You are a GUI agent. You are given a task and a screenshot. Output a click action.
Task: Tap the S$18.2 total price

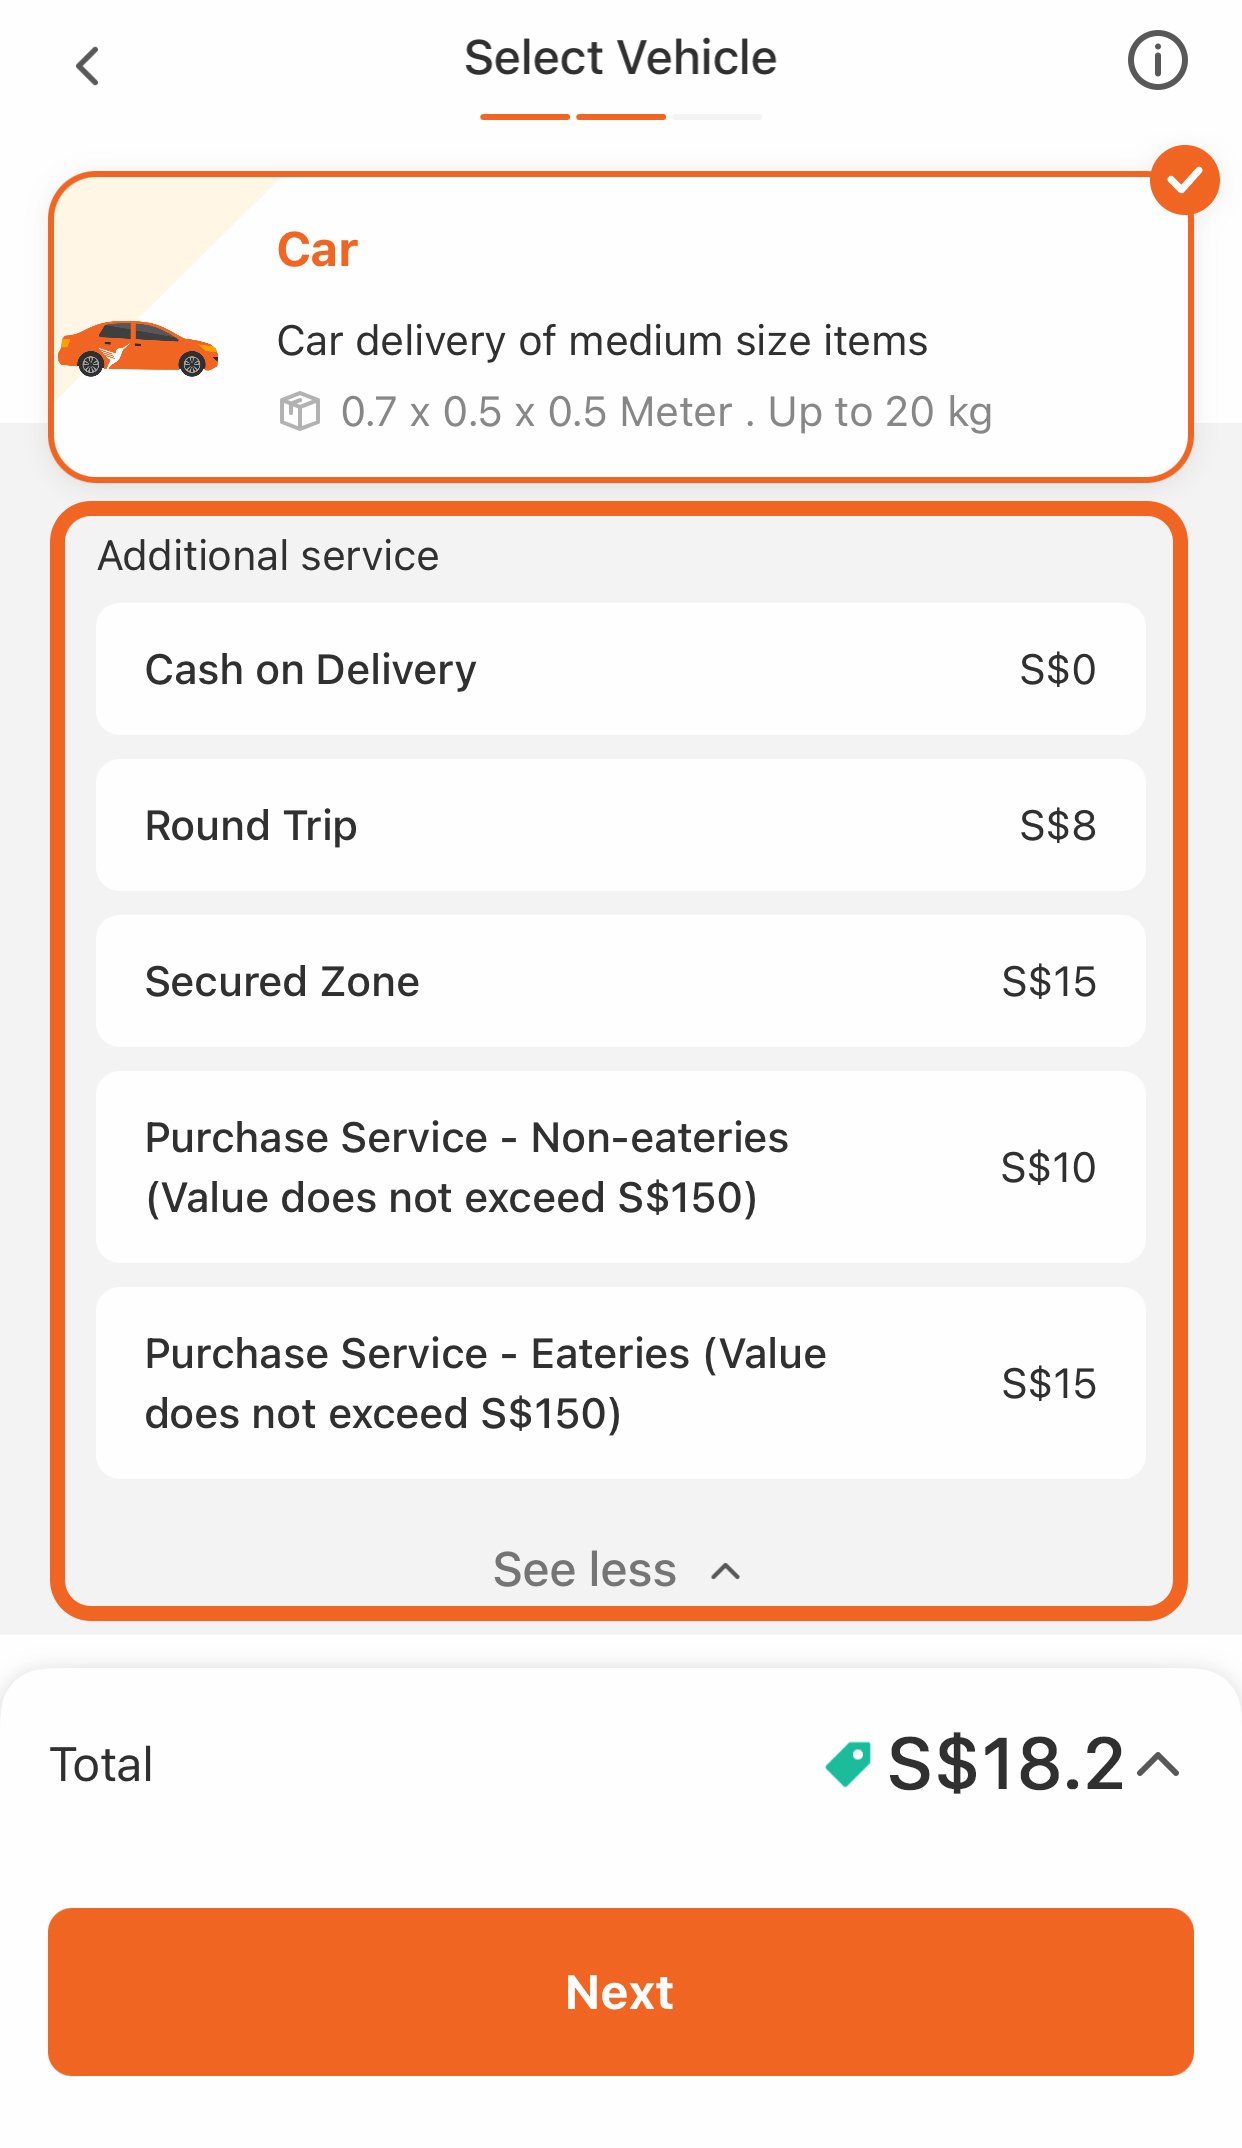tap(1005, 1764)
